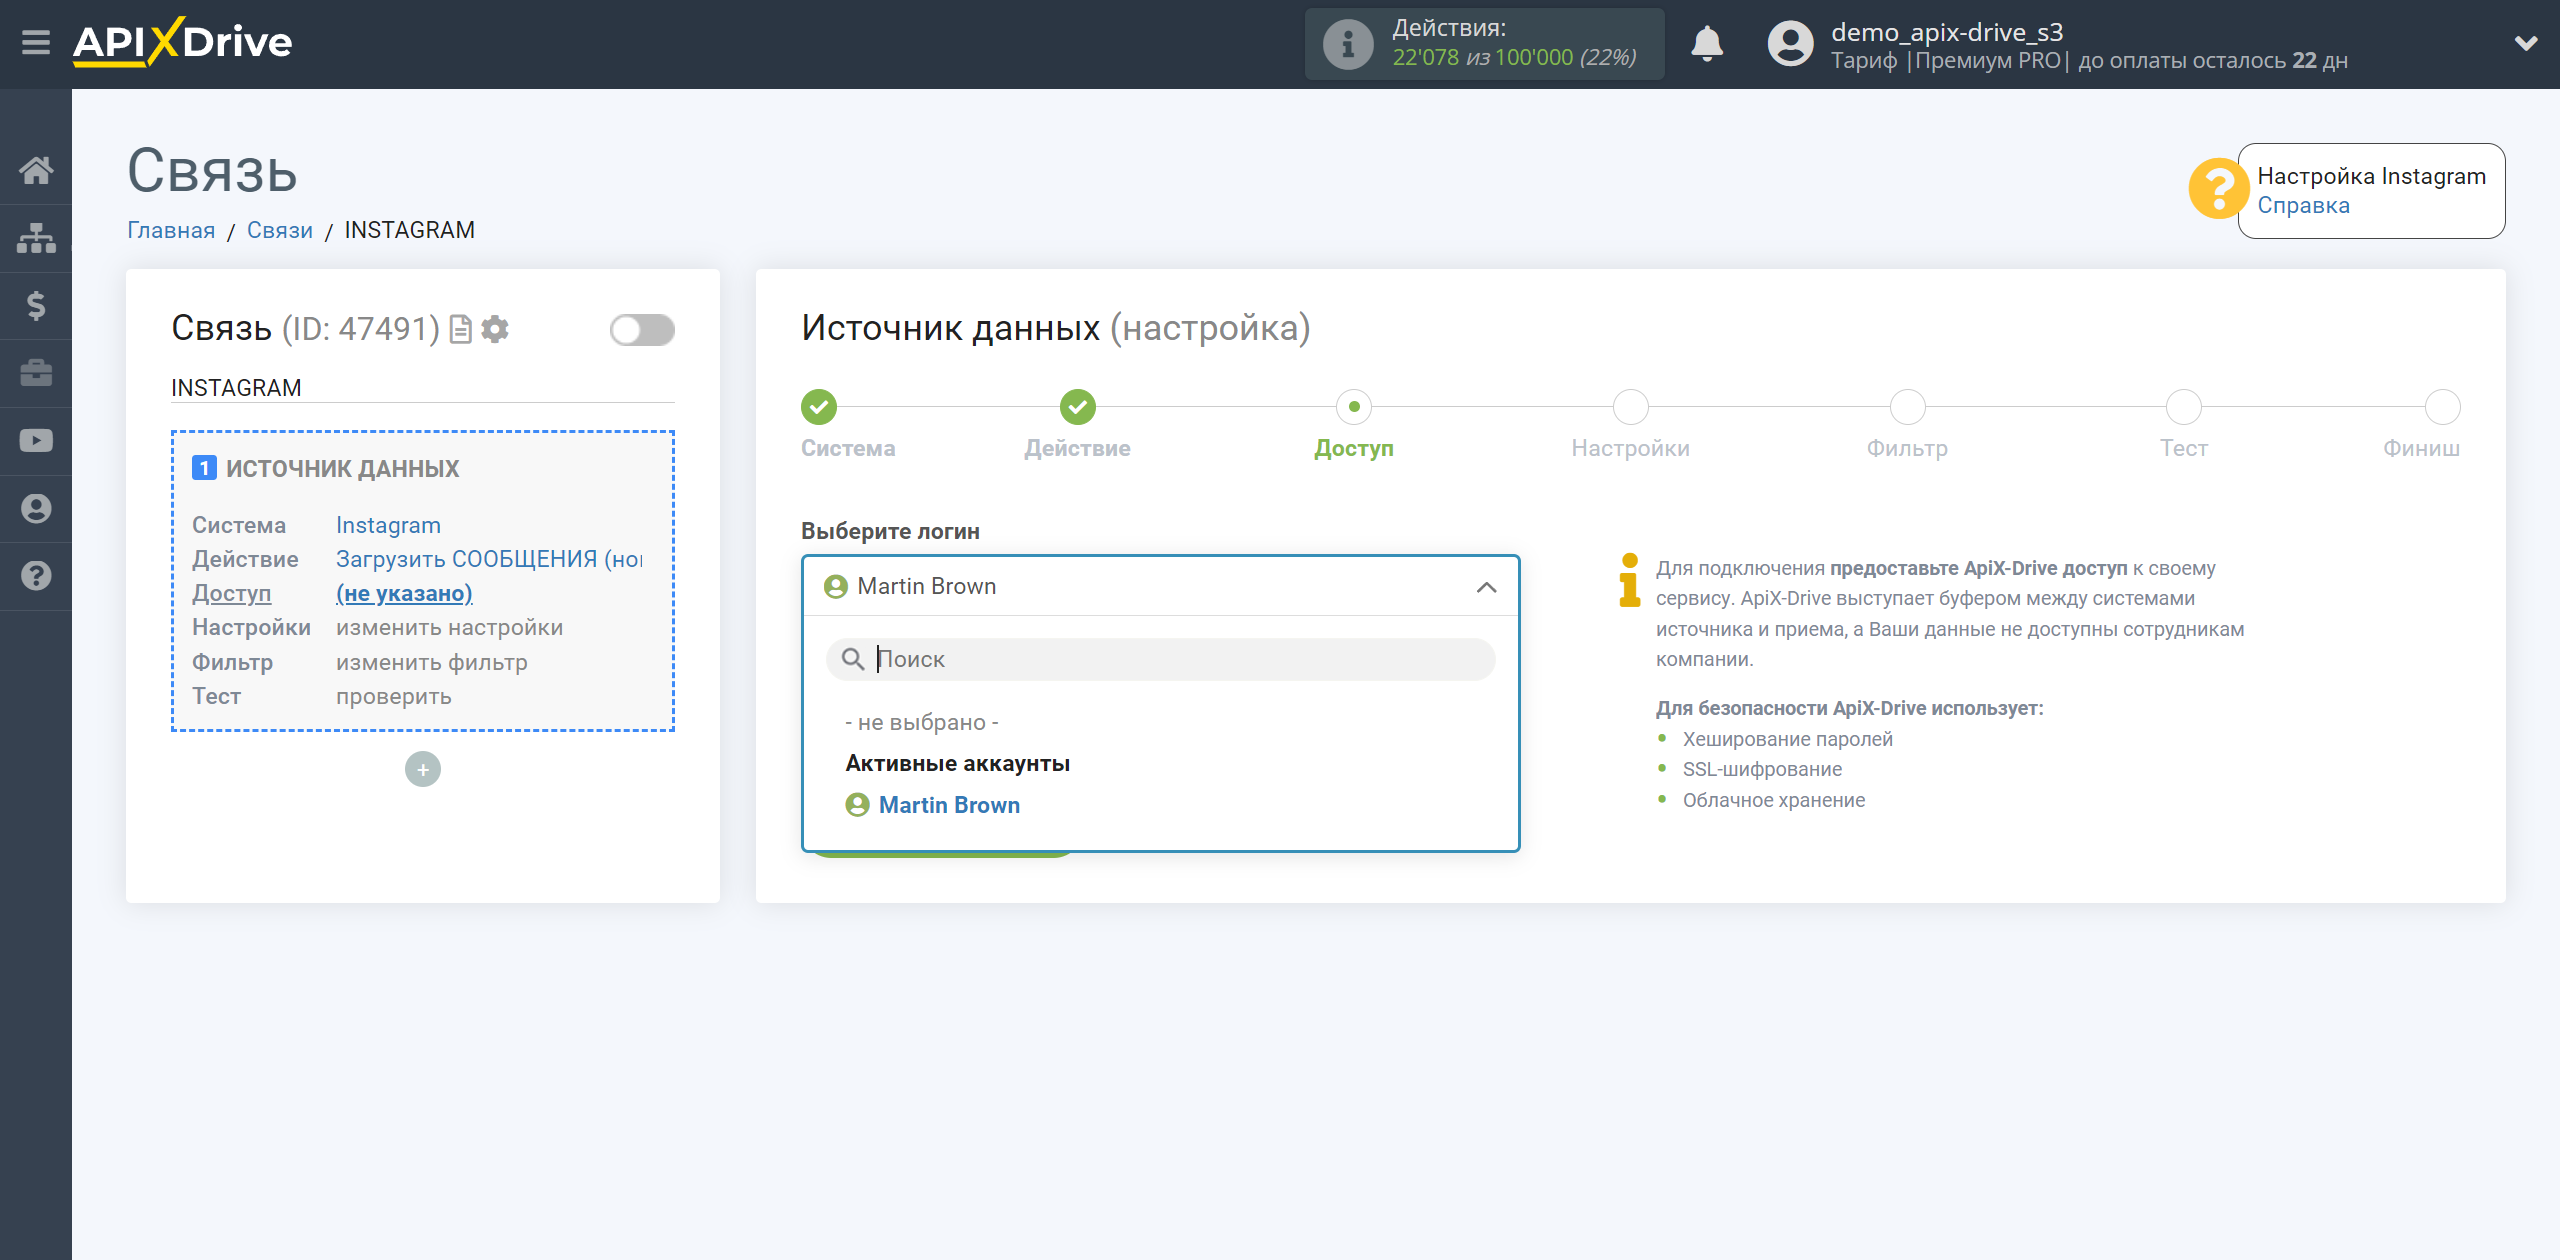2560x1260 pixels.
Task: Open the Справка link
Action: [x=2303, y=205]
